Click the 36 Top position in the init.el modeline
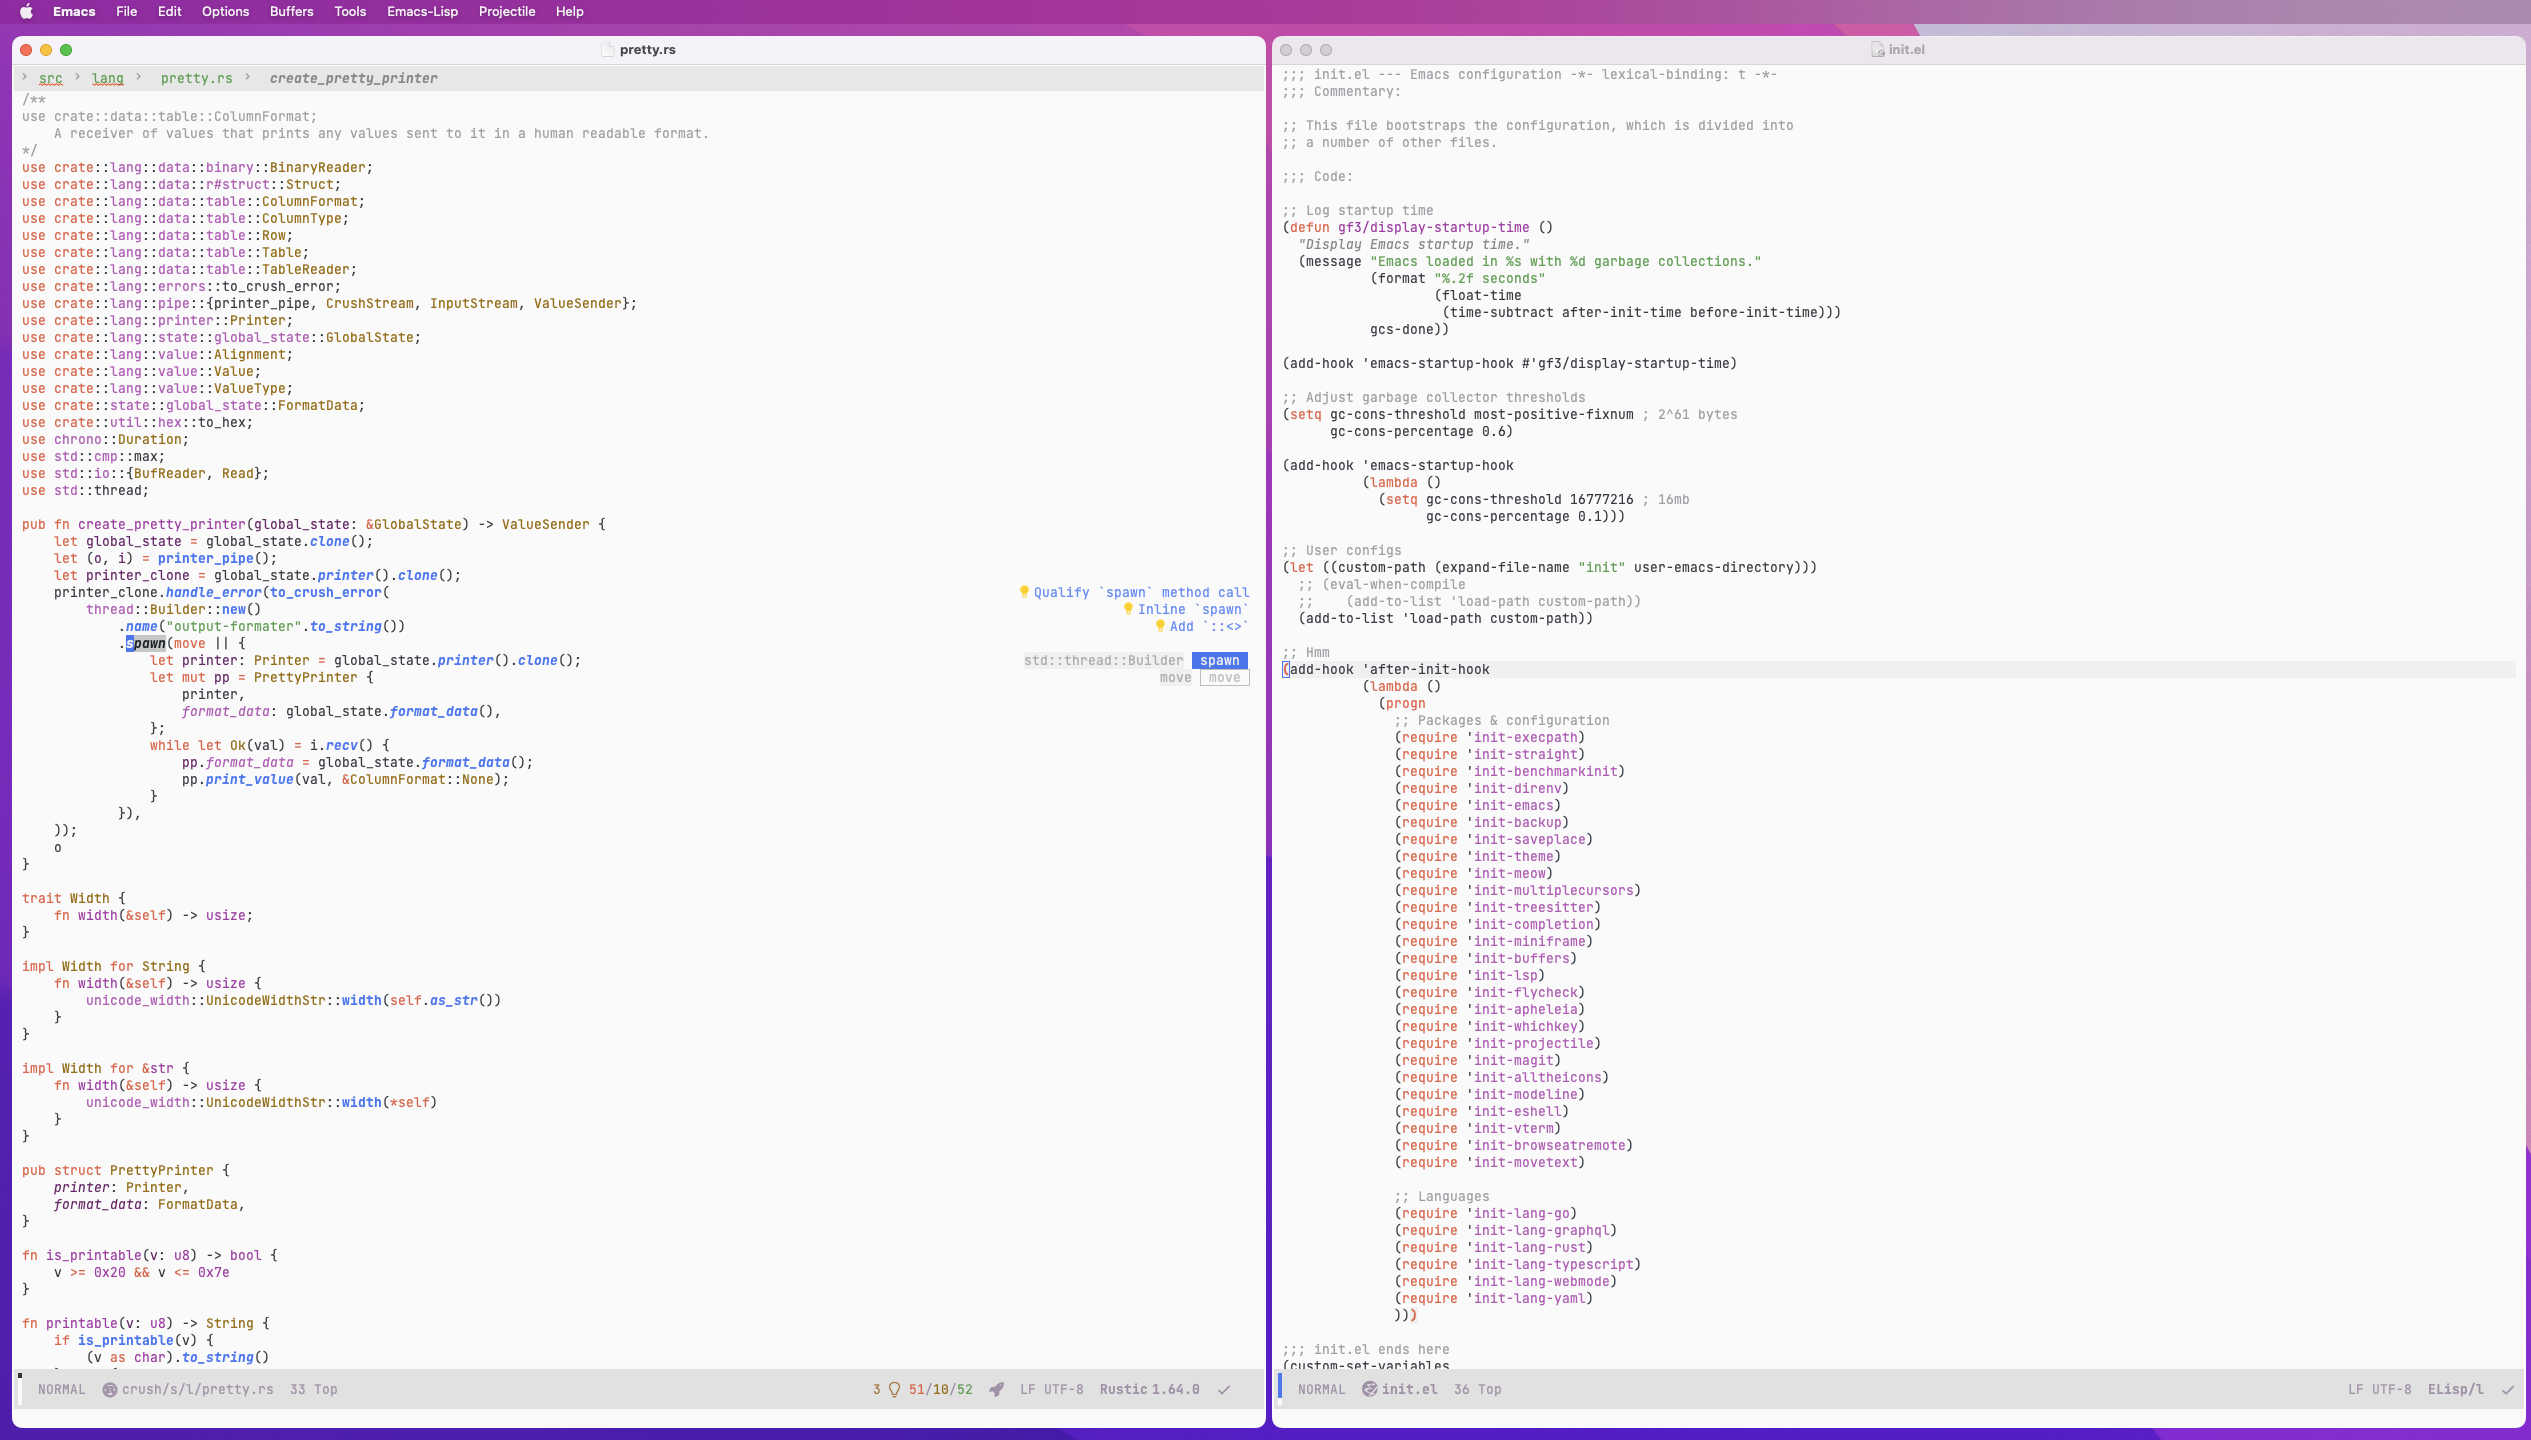 pos(1477,1390)
